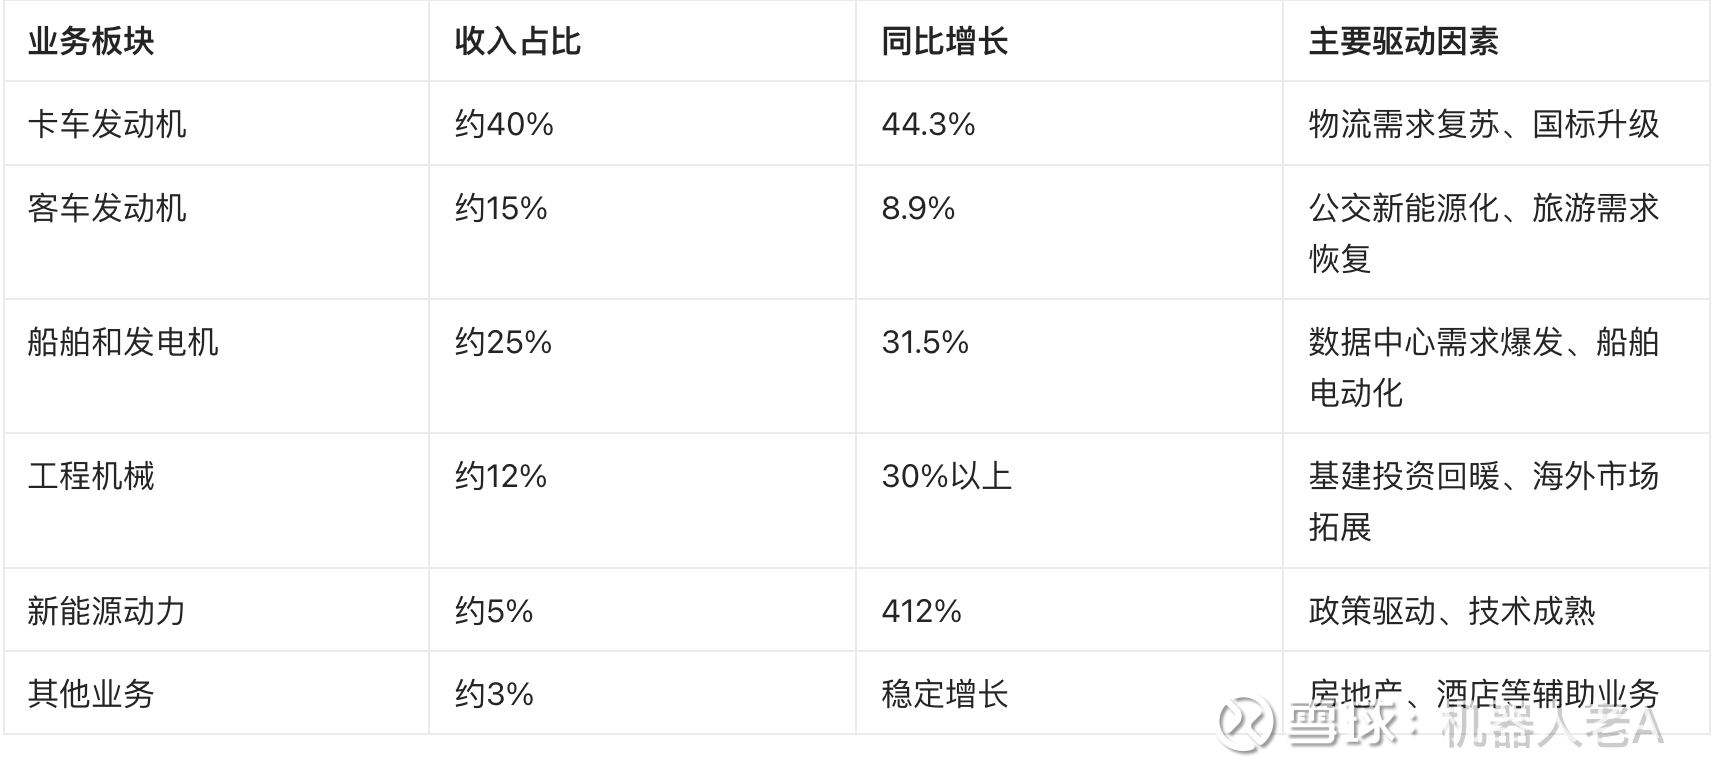This screenshot has height=778, width=1712.
Task: Click the 30%以上 growth cell
Action: (946, 476)
